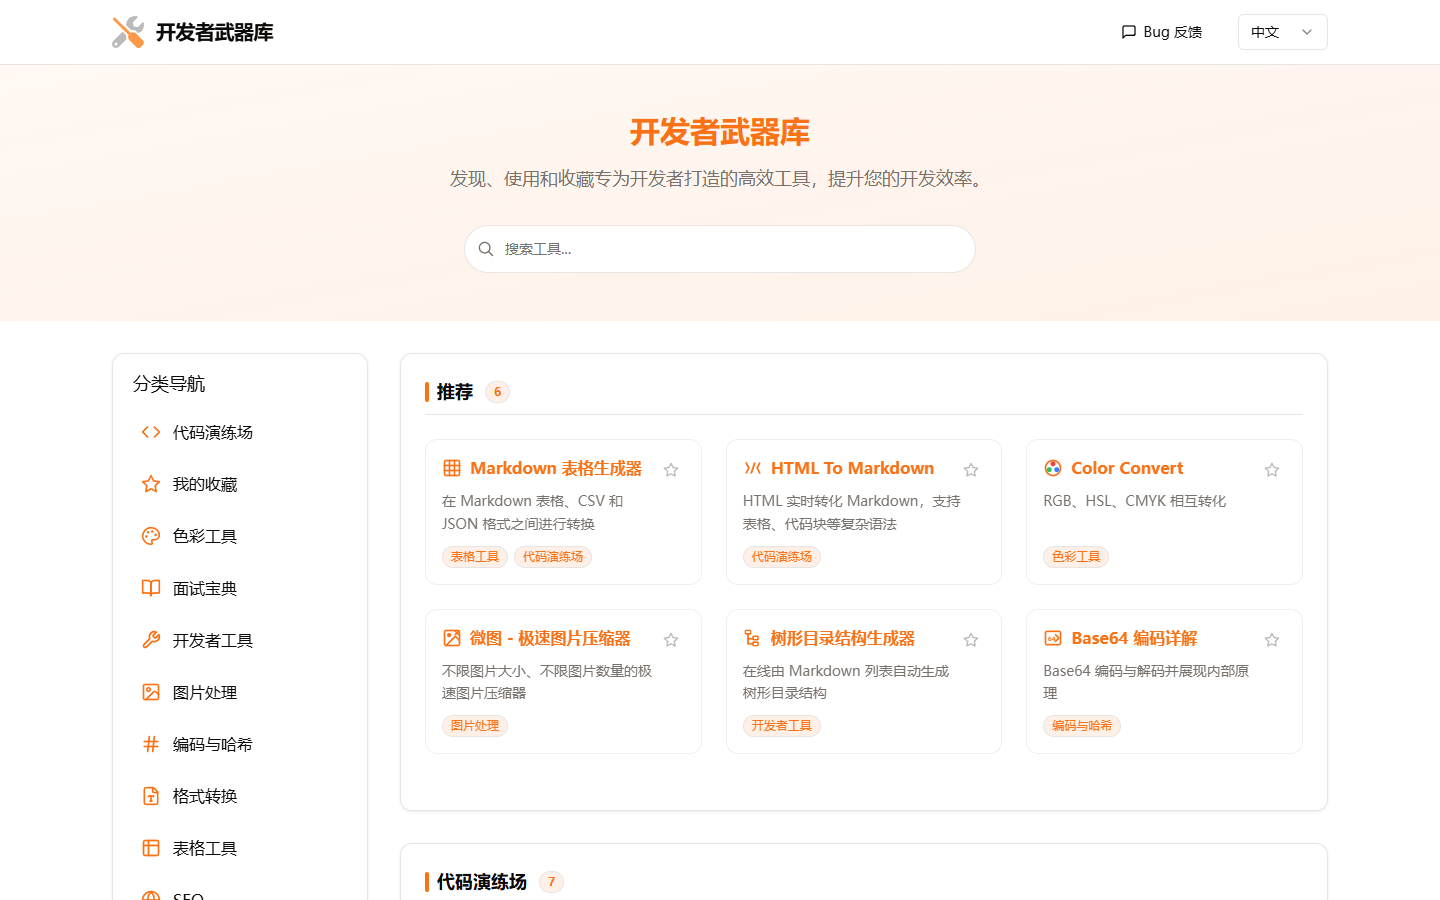Open the Bug 反馈 link
The height and width of the screenshot is (900, 1440).
tap(1162, 32)
